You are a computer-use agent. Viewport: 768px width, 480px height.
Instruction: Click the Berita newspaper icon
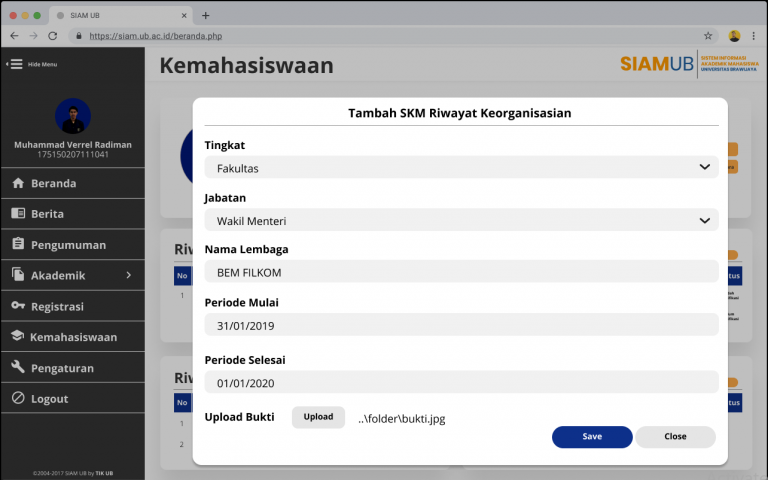click(18, 213)
